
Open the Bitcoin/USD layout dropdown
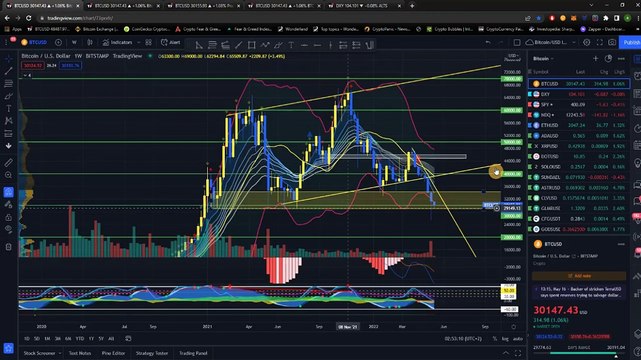pos(551,42)
